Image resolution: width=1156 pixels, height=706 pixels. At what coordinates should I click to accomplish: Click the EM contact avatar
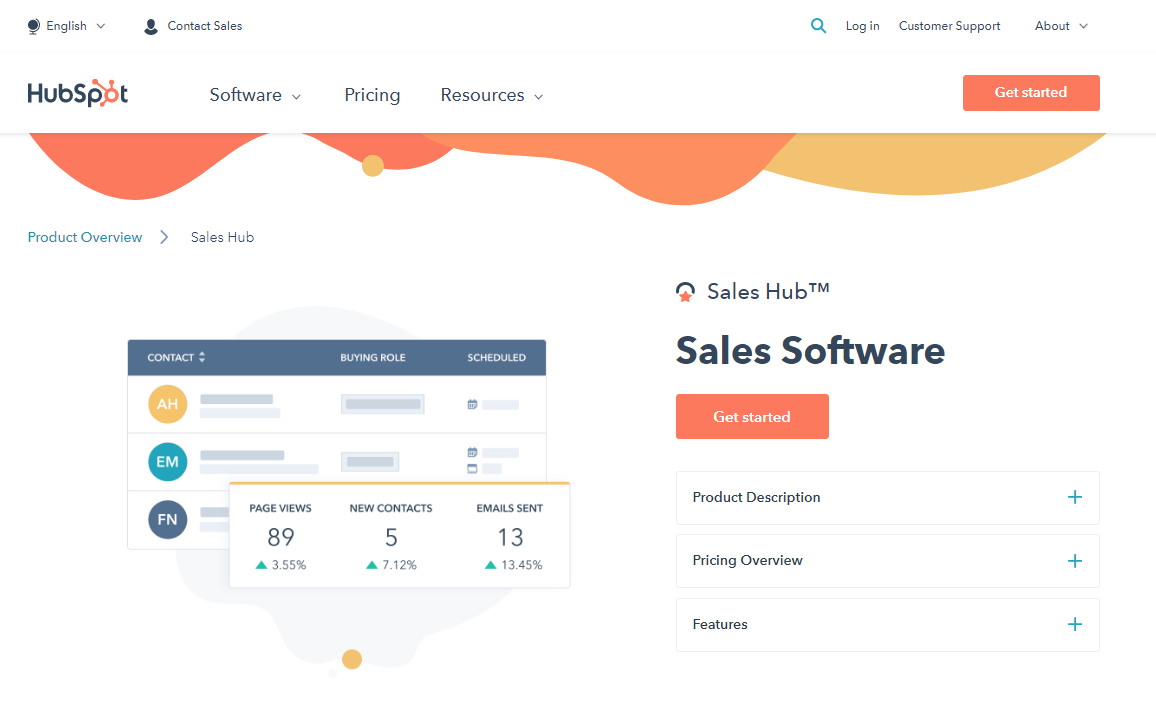pos(167,461)
